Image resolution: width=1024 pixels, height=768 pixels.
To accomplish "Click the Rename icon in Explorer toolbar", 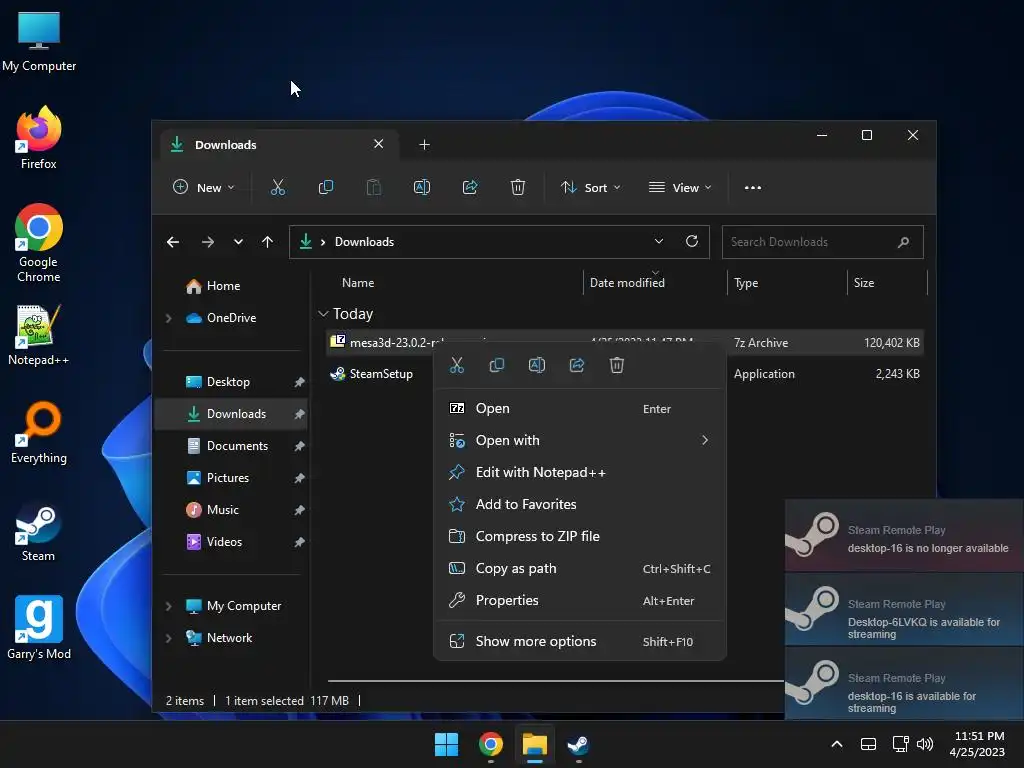I will [422, 187].
